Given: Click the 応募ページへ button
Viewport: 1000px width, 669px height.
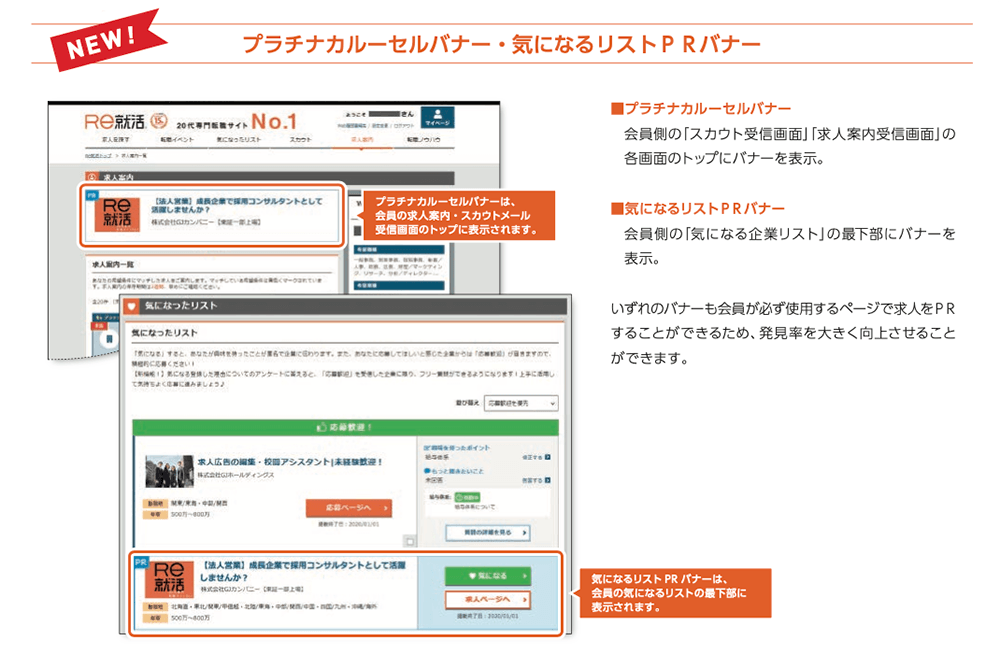Looking at the screenshot, I should 351,507.
